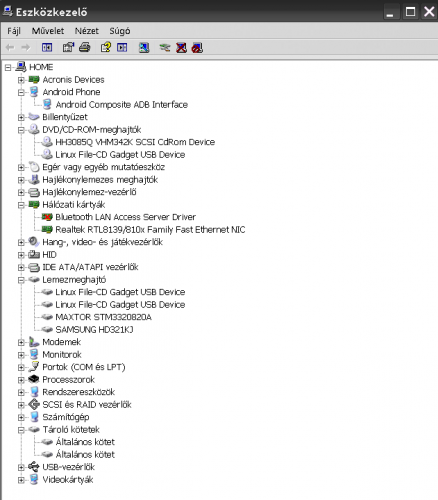The image size is (438, 500).
Task: Click the USB-vezérlők icon
Action: (x=34, y=467)
